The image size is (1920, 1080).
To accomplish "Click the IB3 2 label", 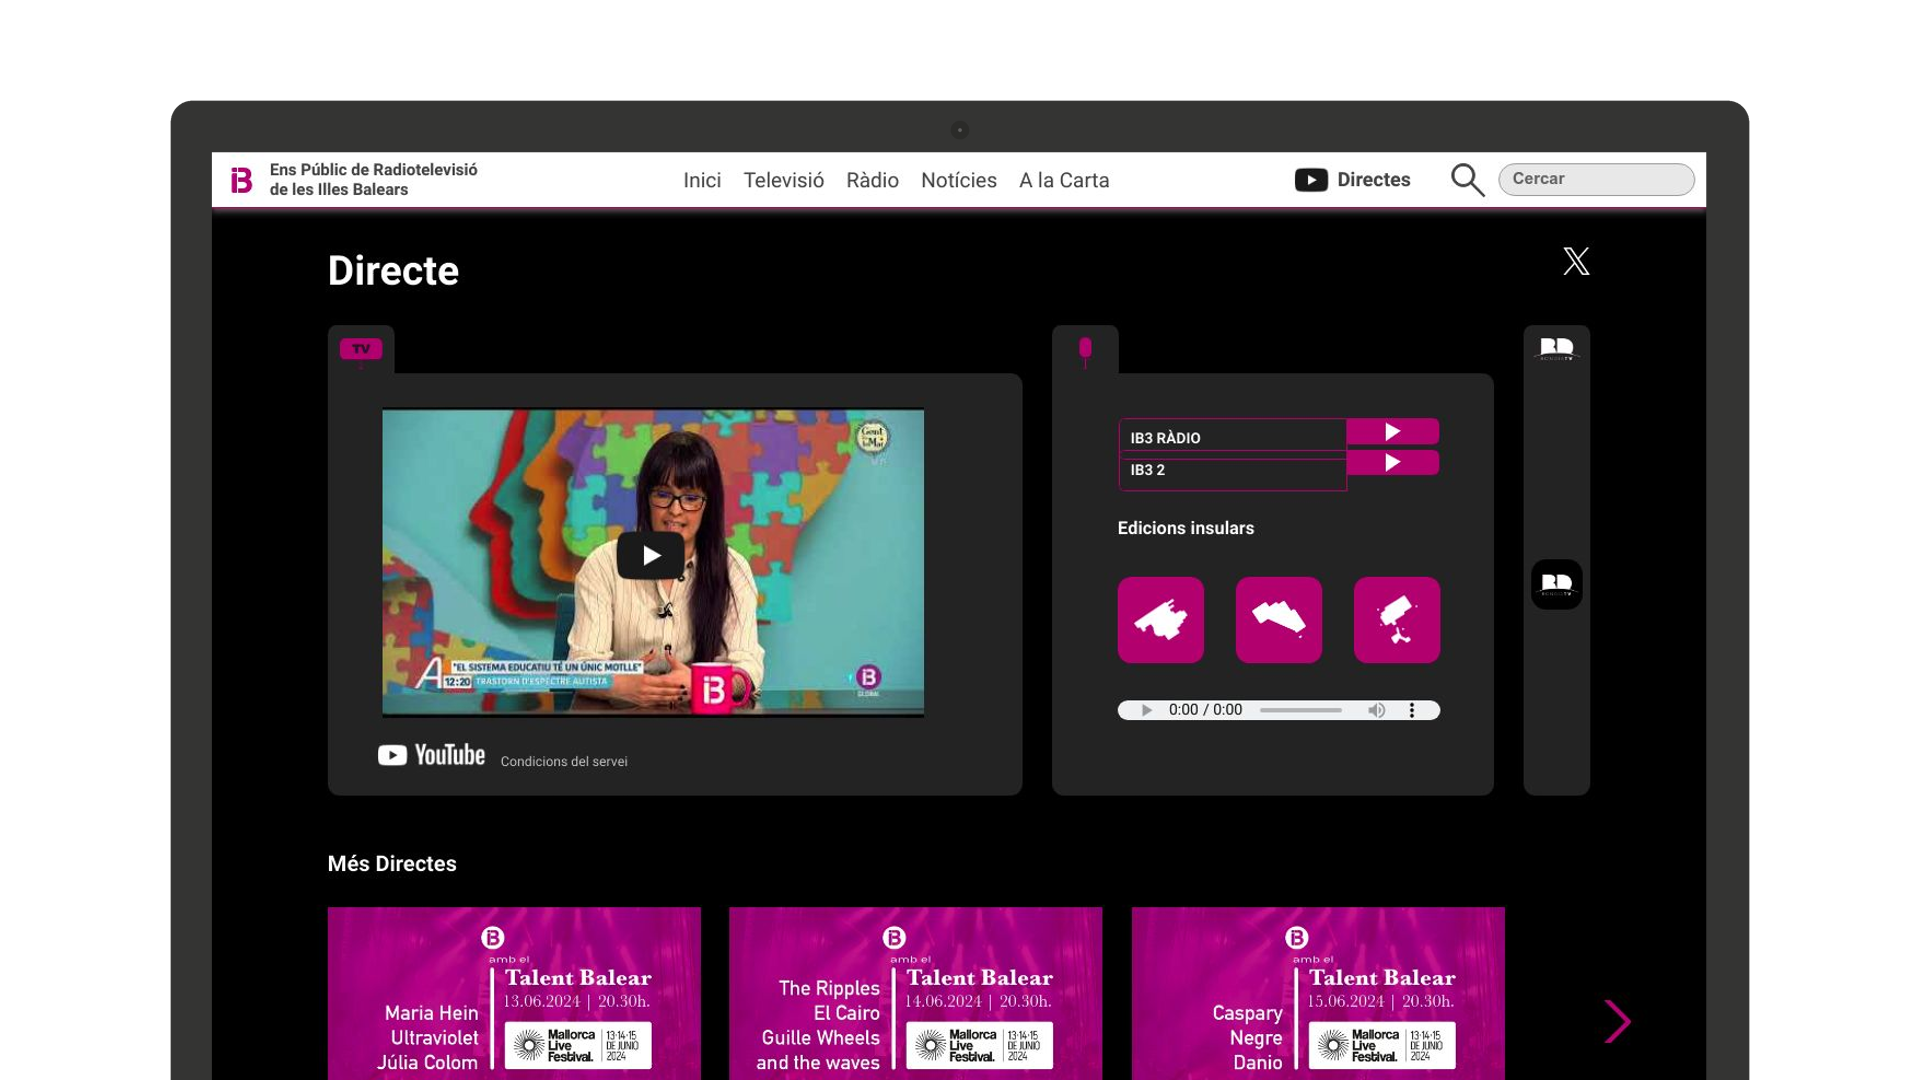I will click(1147, 470).
